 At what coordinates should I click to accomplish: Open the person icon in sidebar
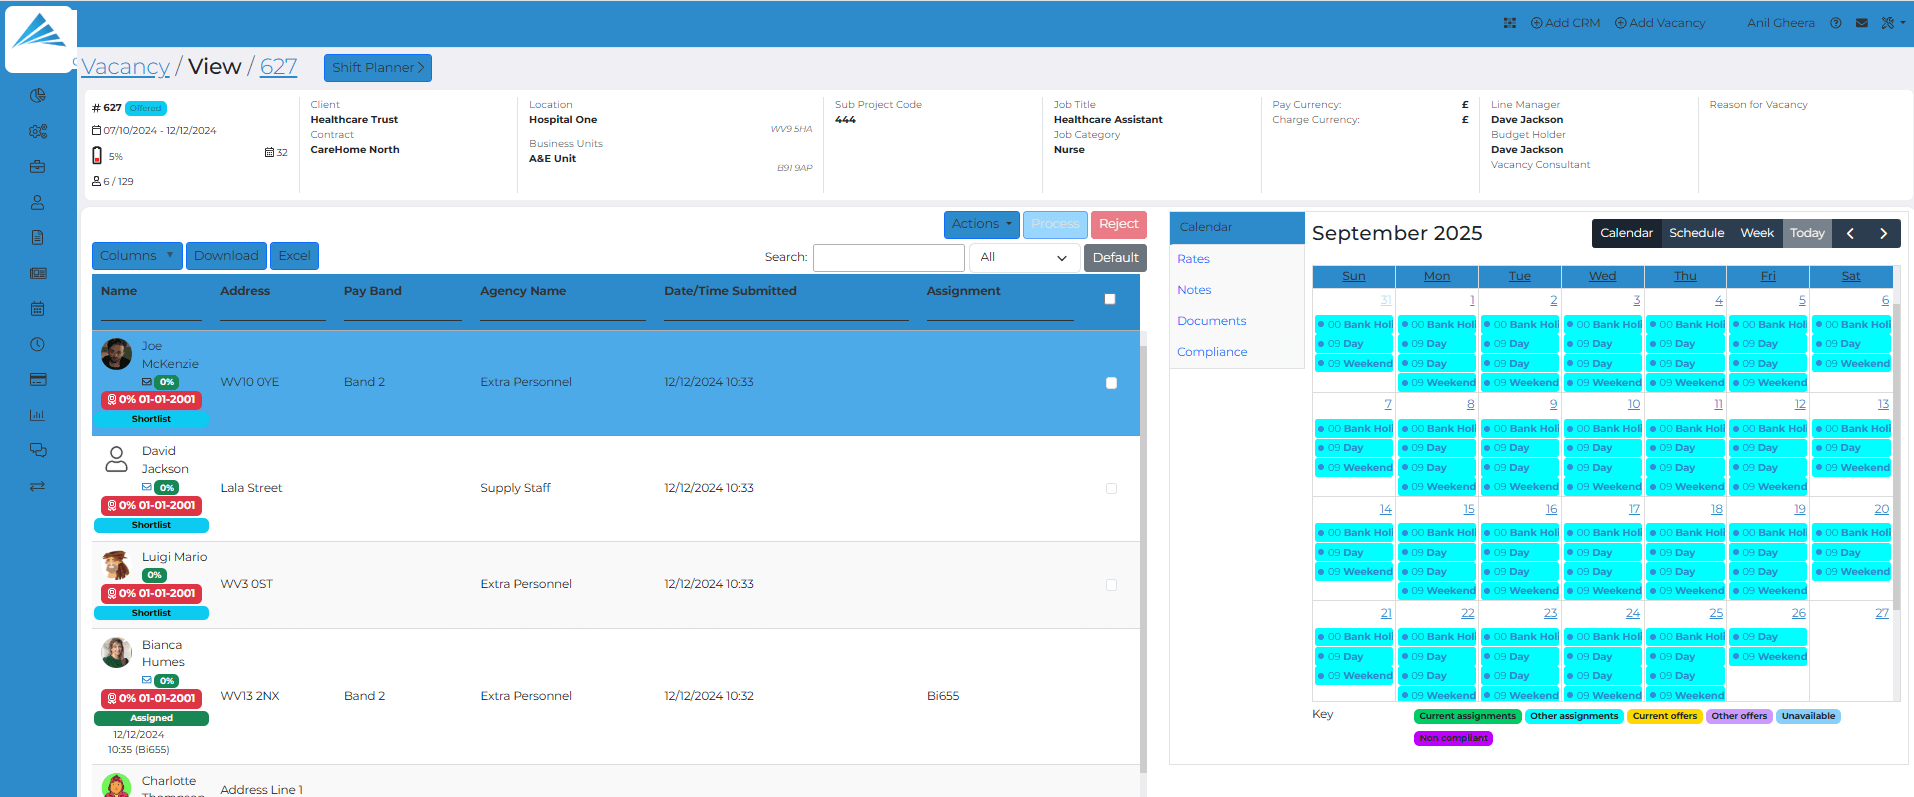pos(38,202)
